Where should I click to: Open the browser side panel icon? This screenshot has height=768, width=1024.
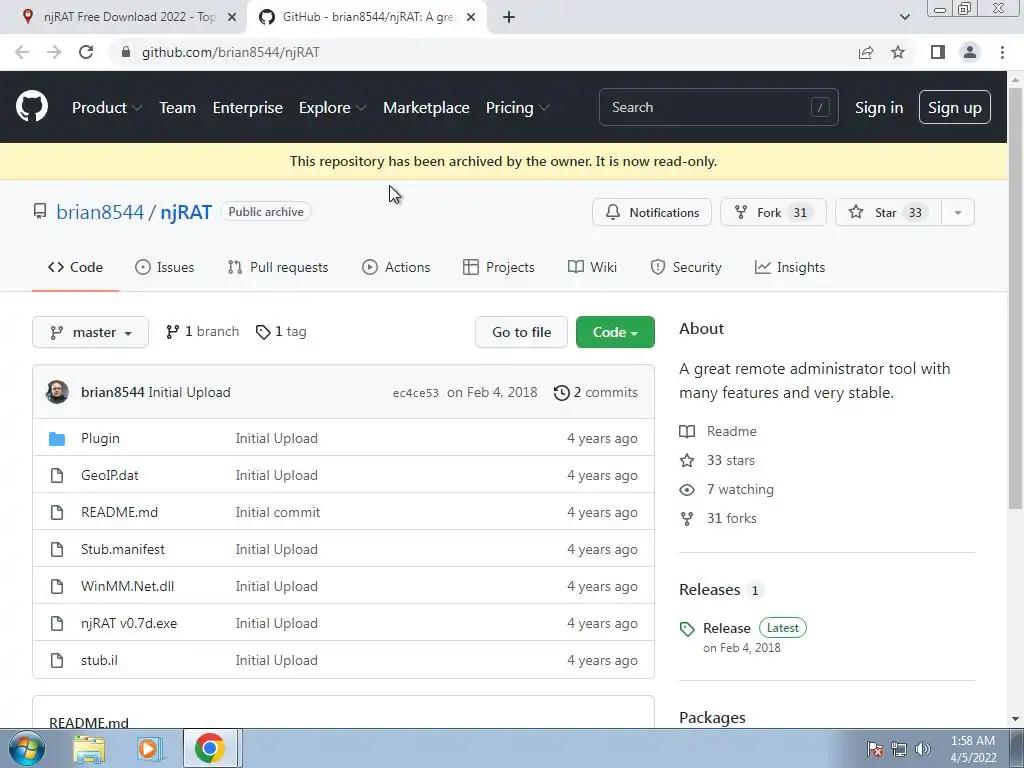[x=938, y=52]
